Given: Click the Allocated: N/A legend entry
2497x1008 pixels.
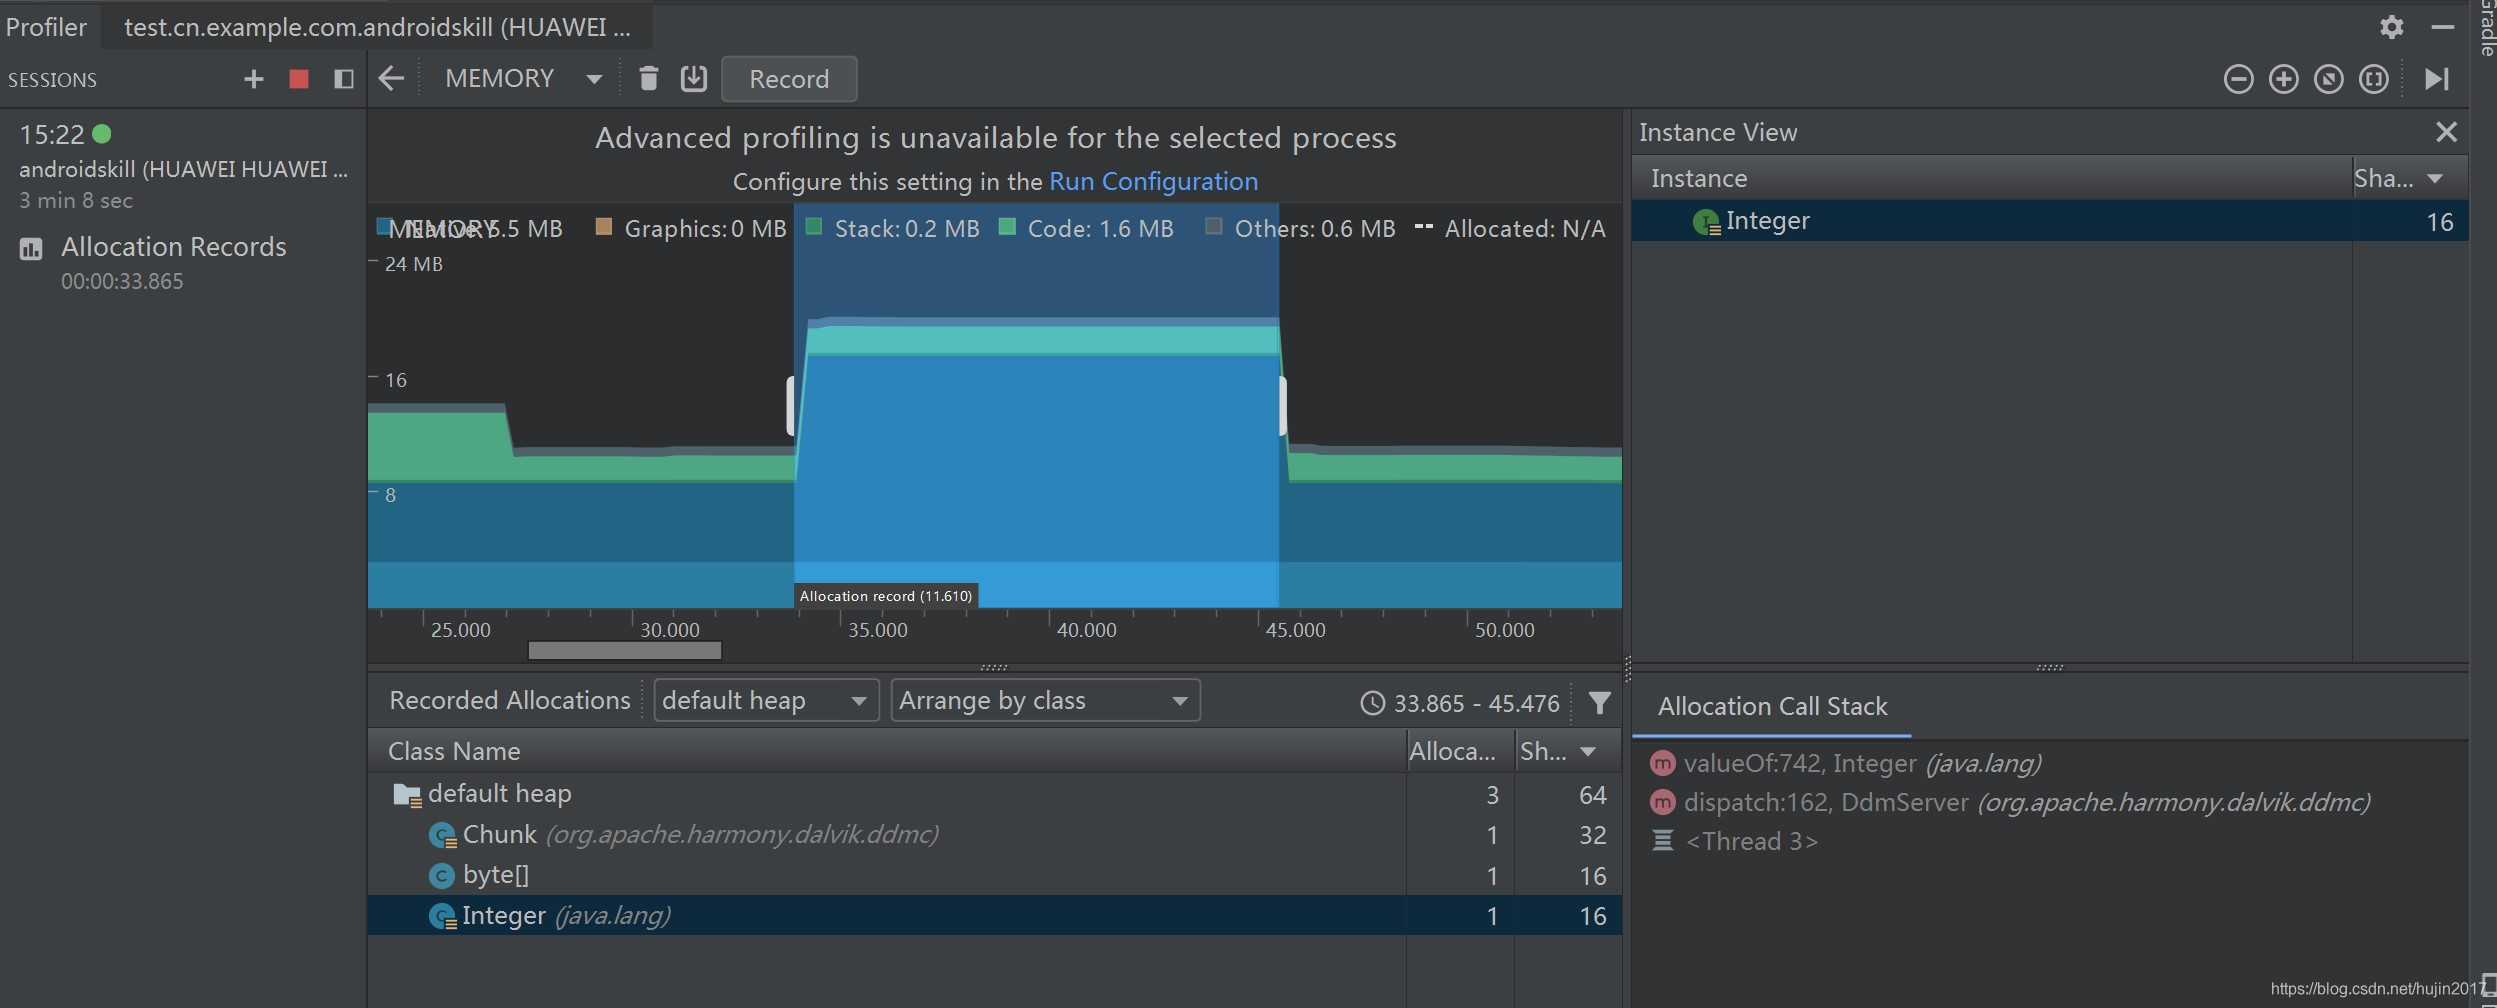Looking at the screenshot, I should click(x=1510, y=228).
